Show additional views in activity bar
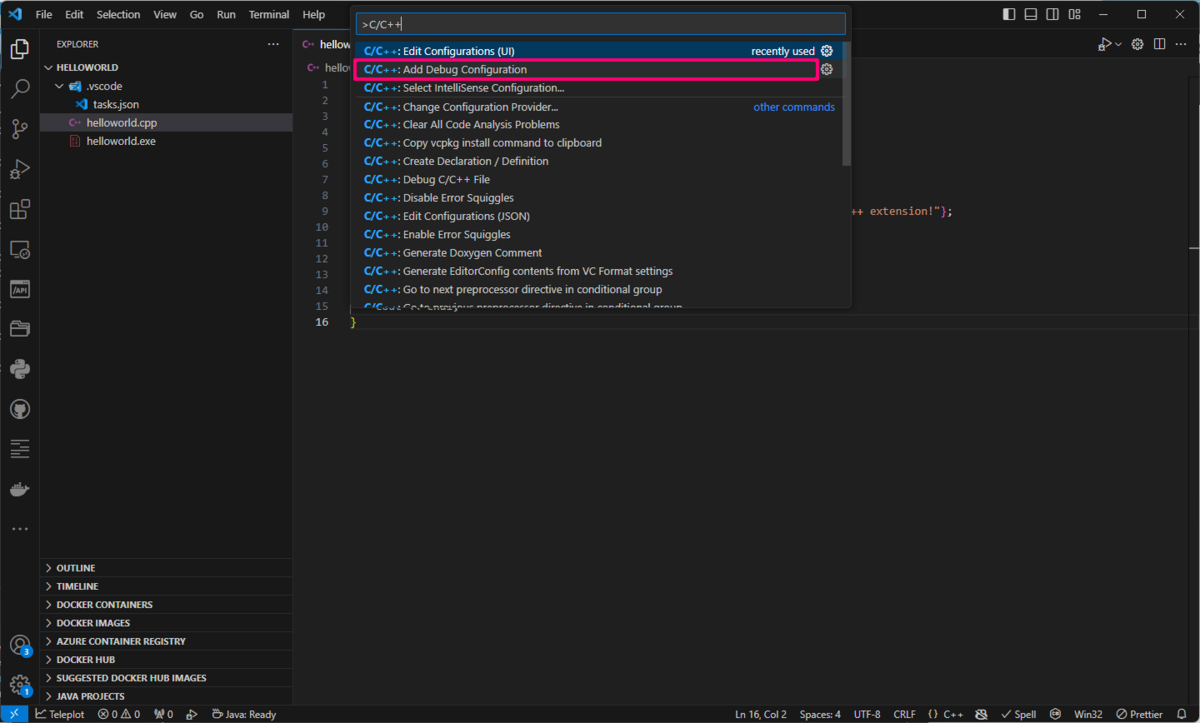This screenshot has height=723, width=1200. 19,529
